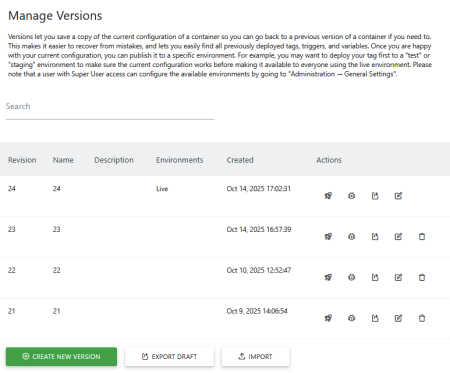Delete version 21 with trash icon

pyautogui.click(x=422, y=318)
